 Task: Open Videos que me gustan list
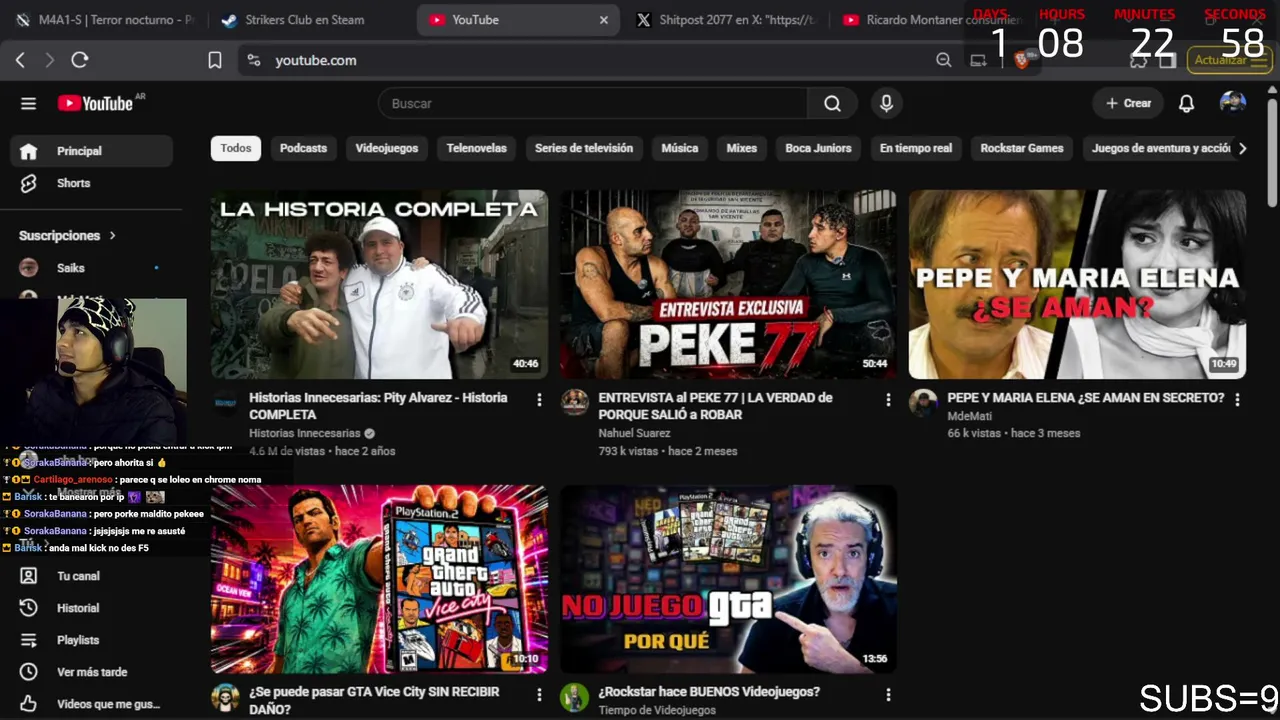coord(91,704)
